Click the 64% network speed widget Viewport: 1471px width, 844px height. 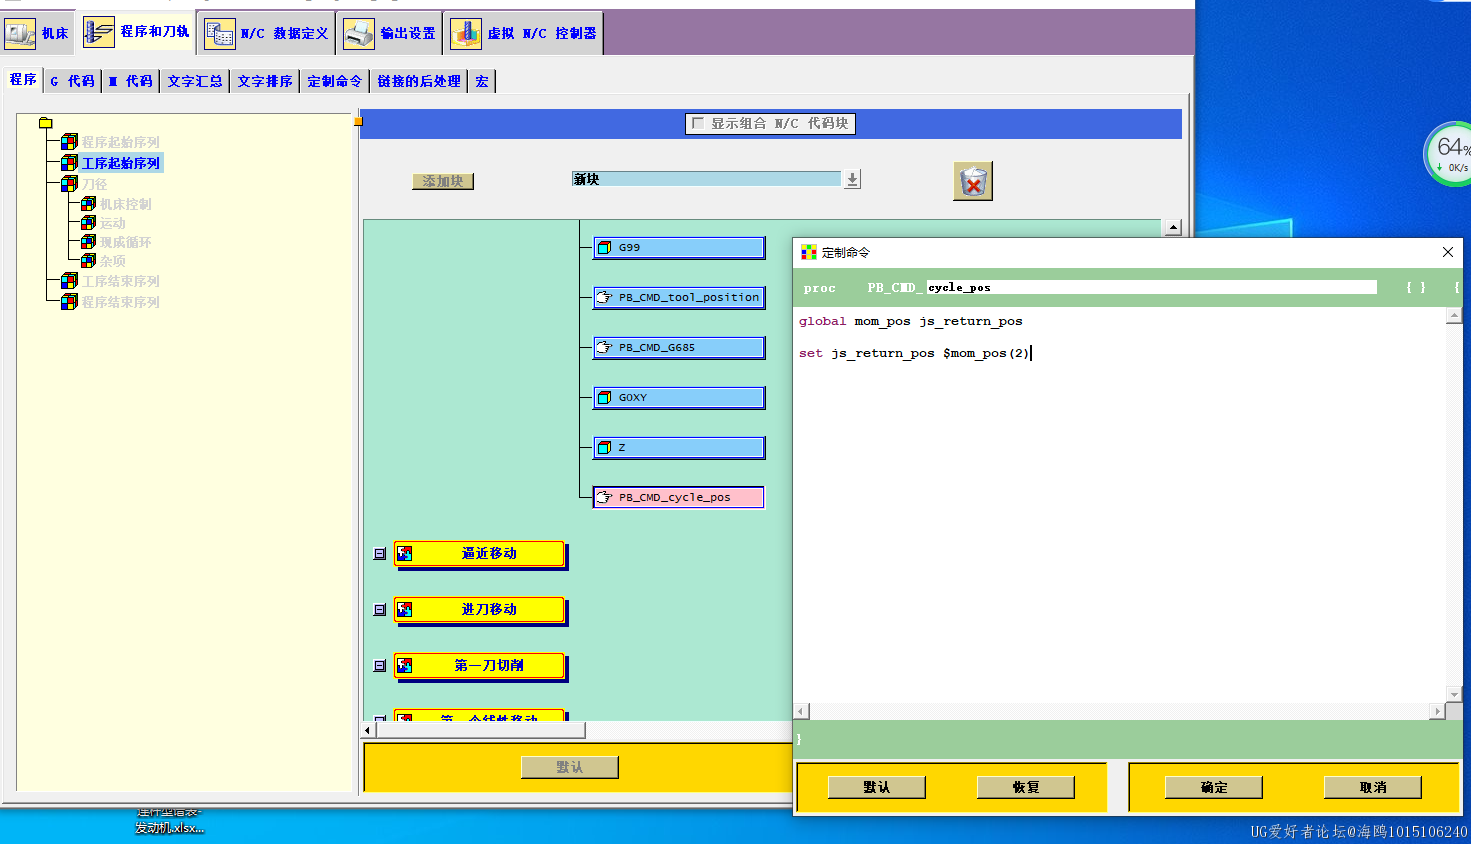pyautogui.click(x=1449, y=154)
